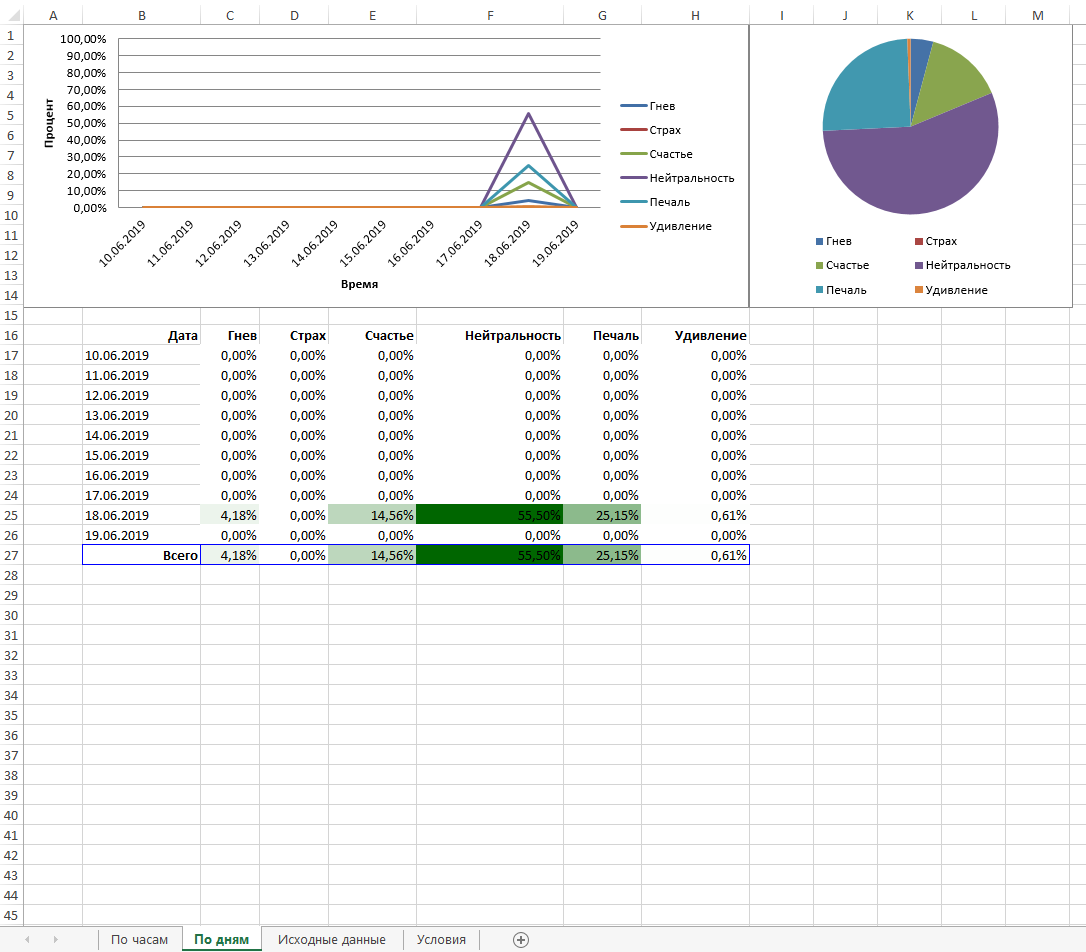This screenshot has width=1086, height=952.
Task: Click Нейтральность legend entry in line chart
Action: click(677, 178)
